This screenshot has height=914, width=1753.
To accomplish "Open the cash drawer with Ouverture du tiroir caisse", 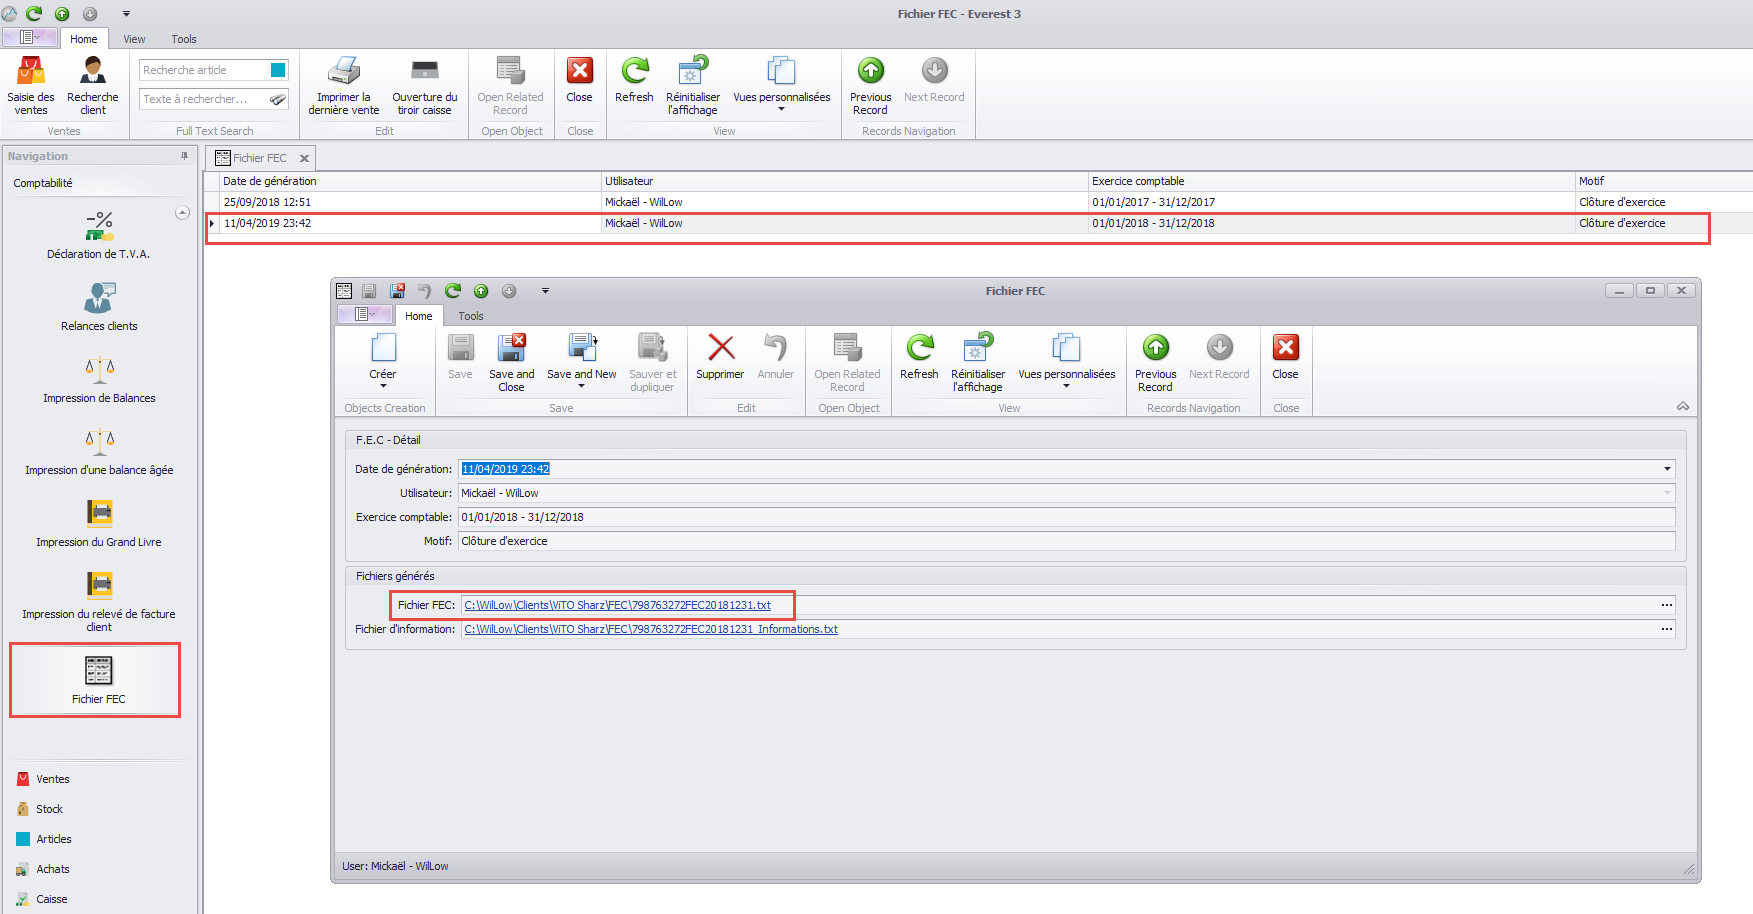I will click(425, 86).
